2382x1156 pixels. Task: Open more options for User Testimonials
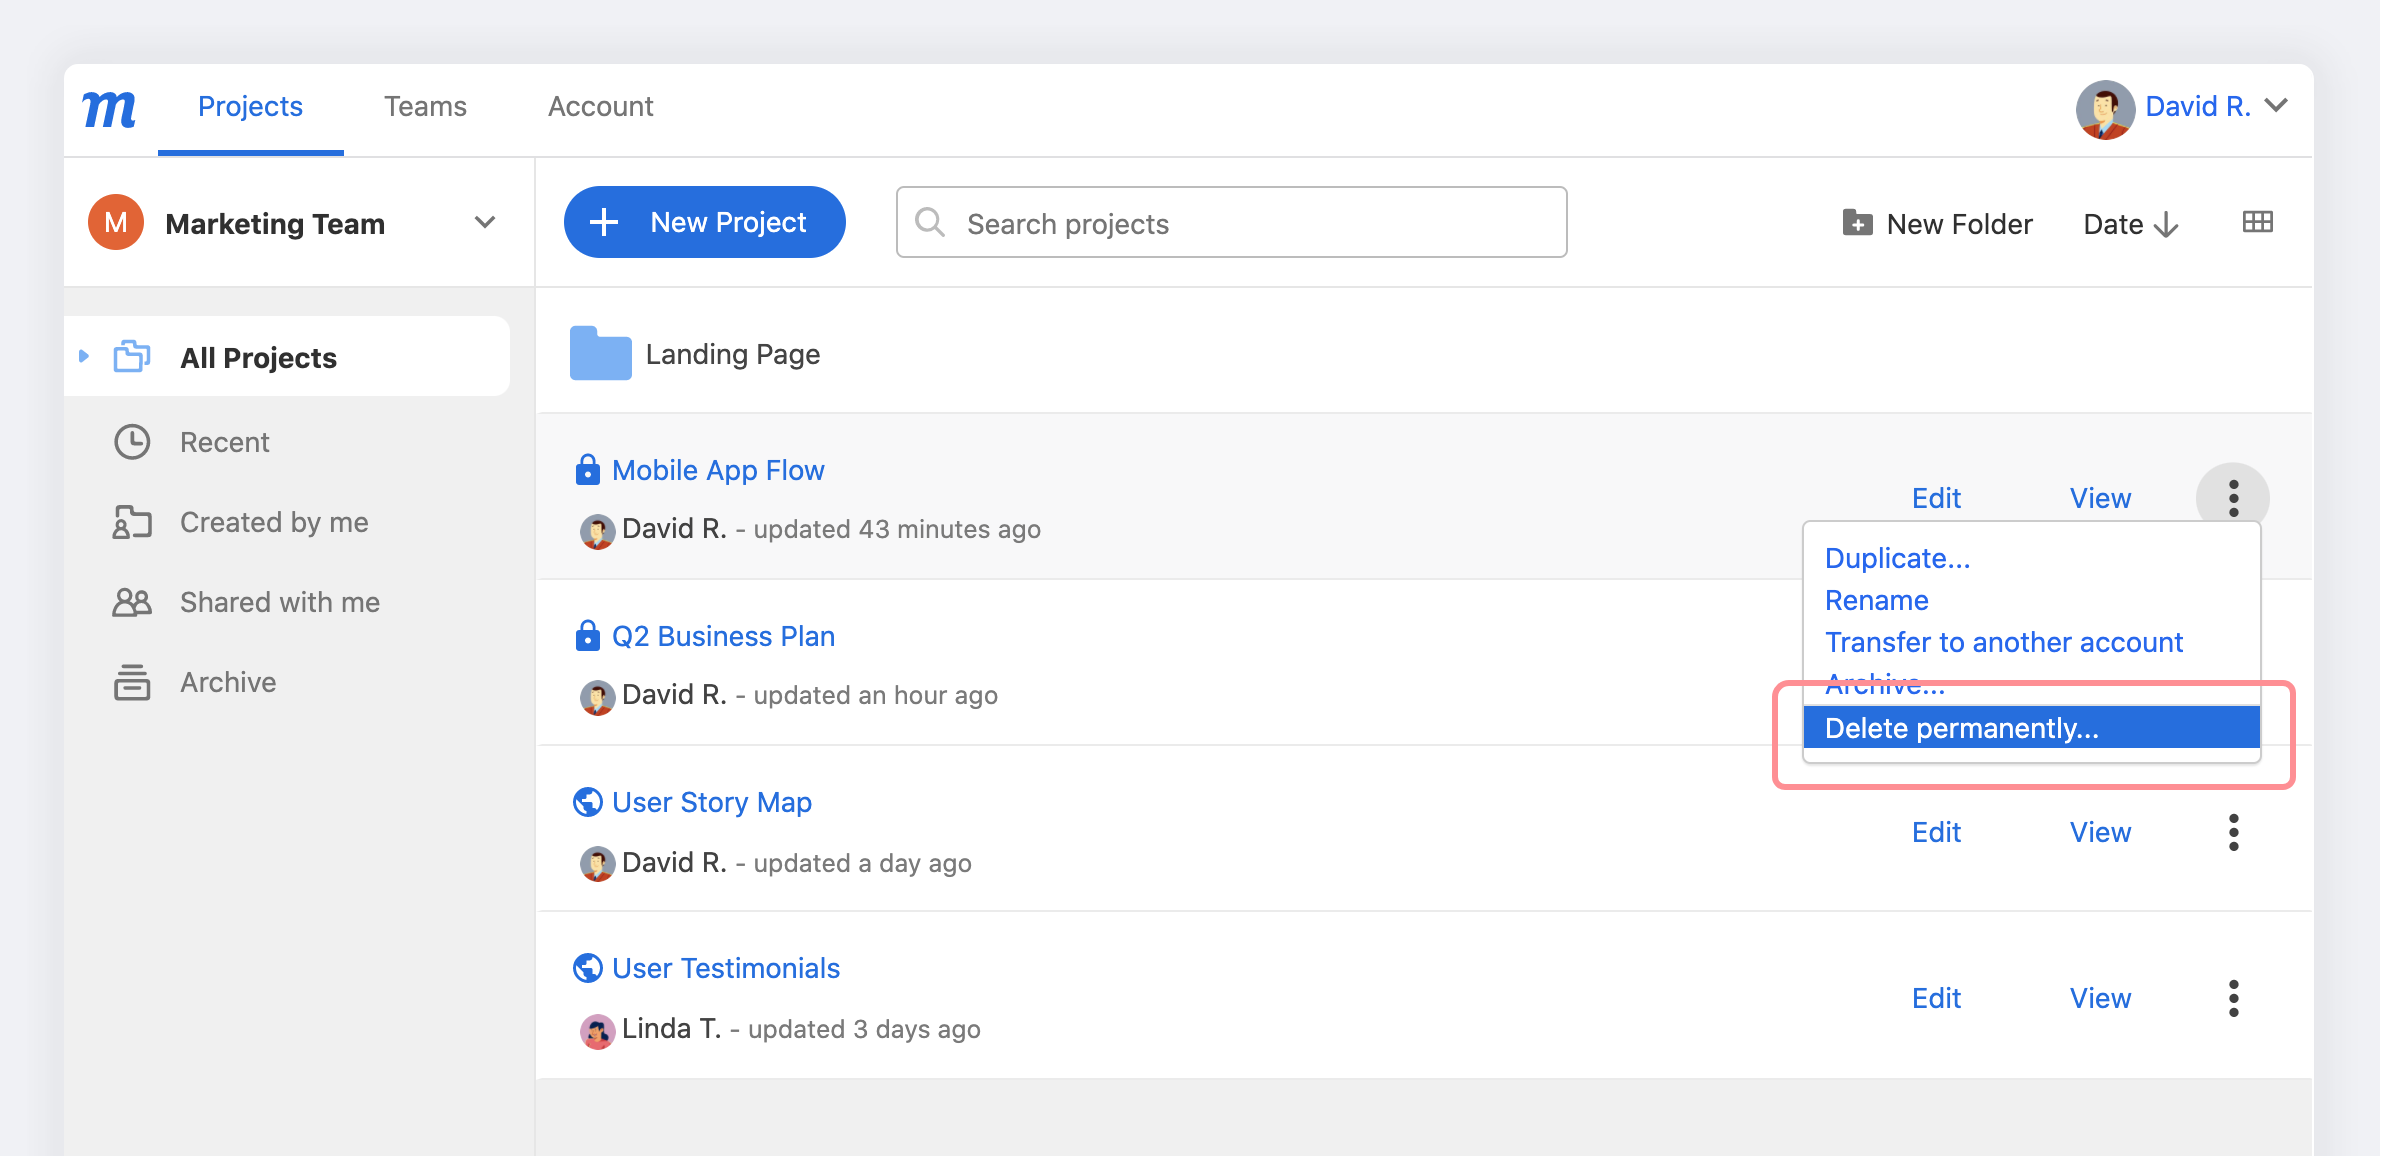pyautogui.click(x=2233, y=998)
